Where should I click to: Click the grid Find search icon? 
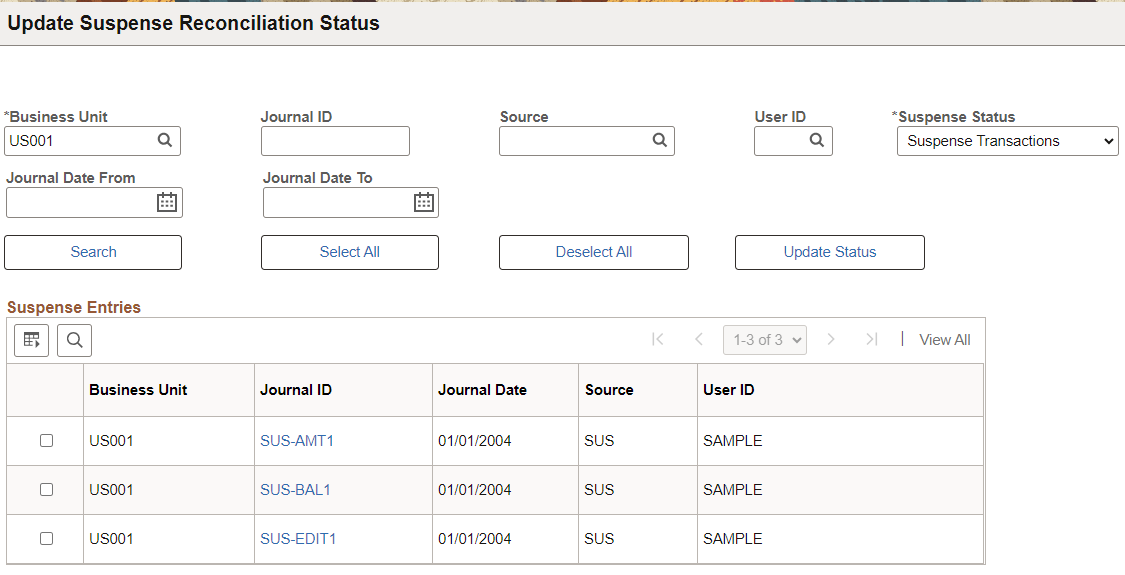coord(75,340)
